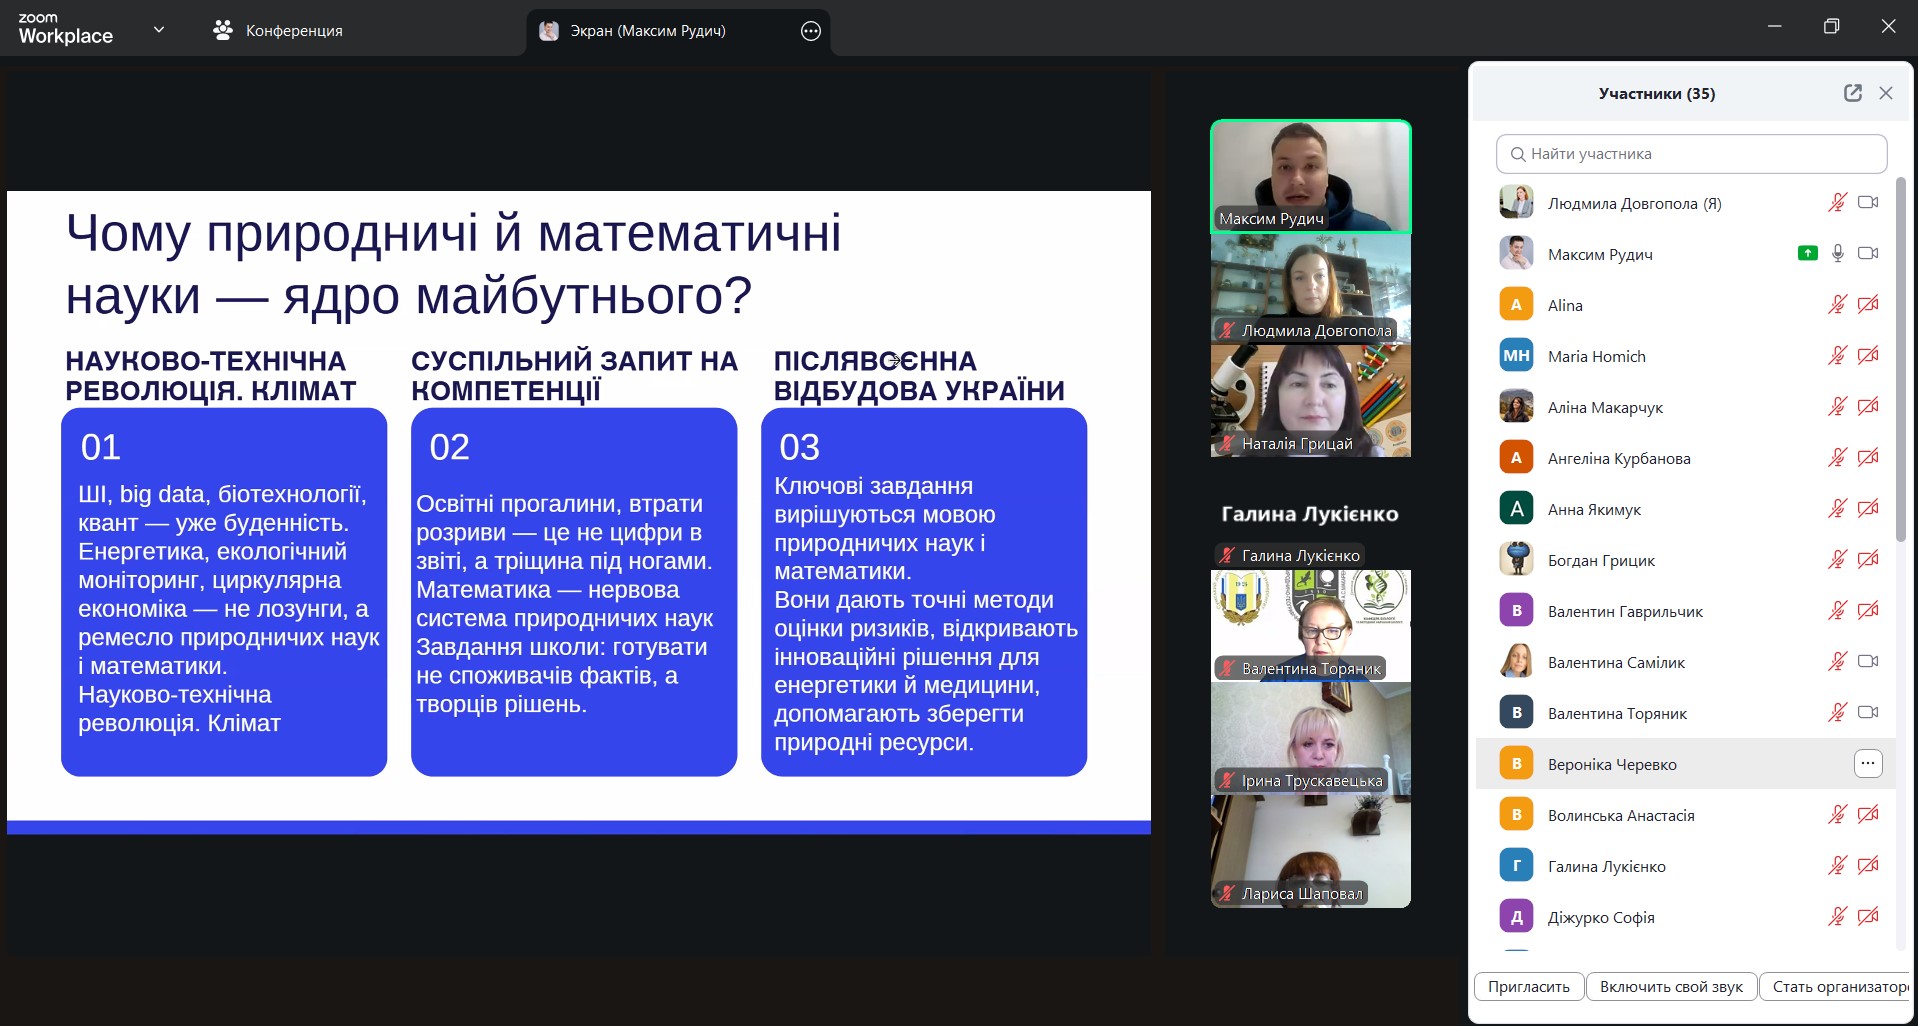Image resolution: width=1918 pixels, height=1026 pixels.
Task: Open the Конференция tab
Action: coord(278,31)
